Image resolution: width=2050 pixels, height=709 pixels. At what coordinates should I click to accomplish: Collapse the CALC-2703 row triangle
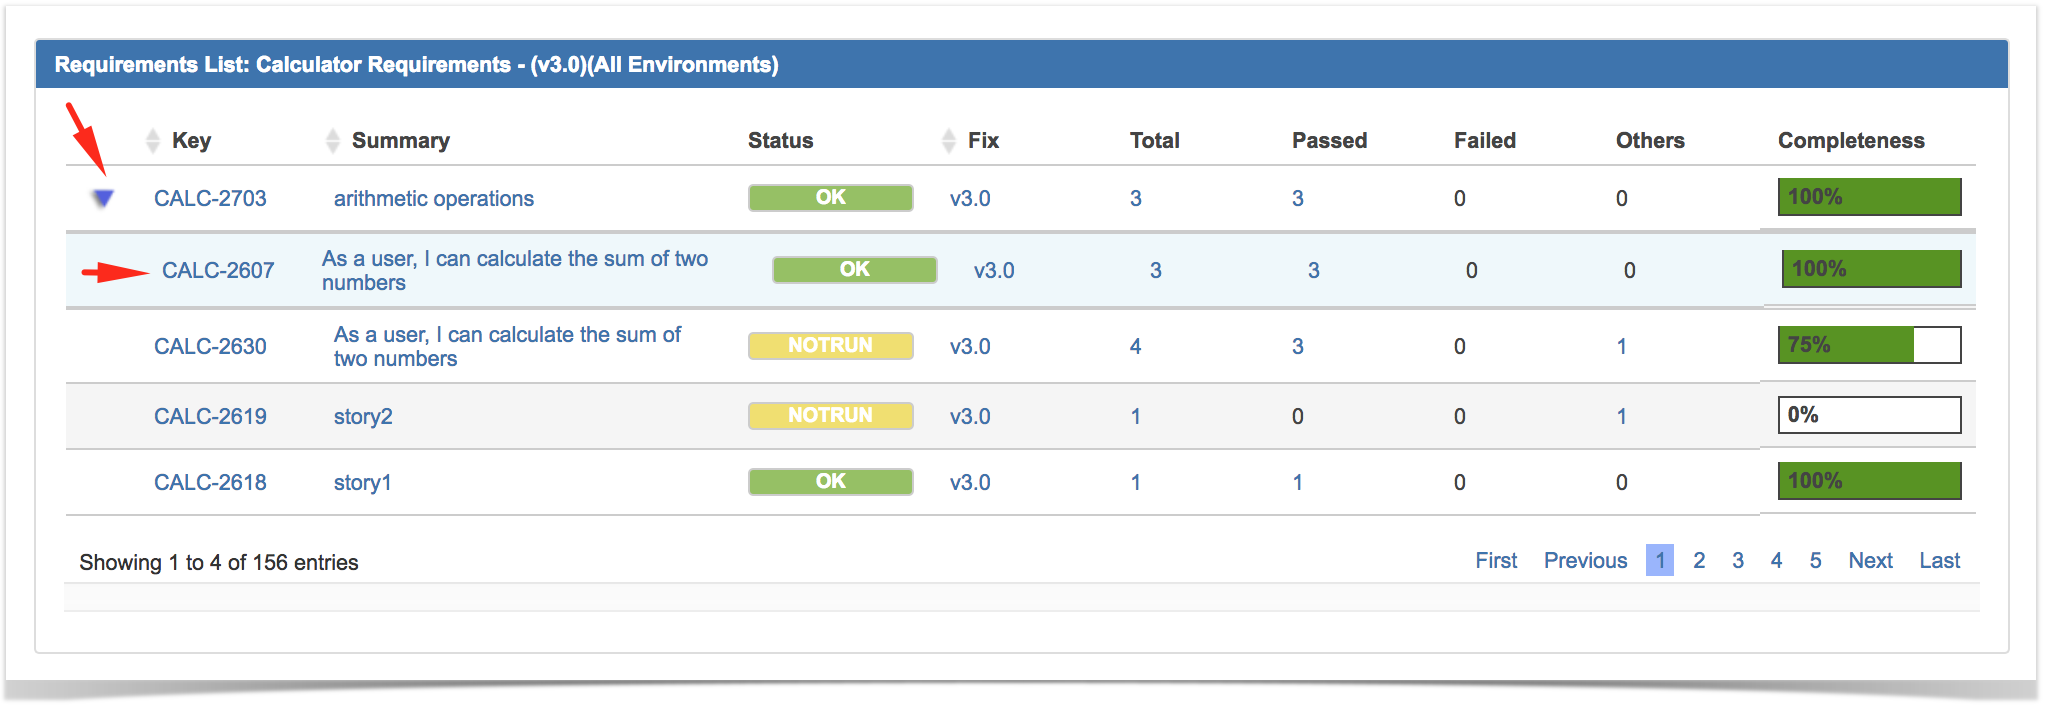point(102,198)
